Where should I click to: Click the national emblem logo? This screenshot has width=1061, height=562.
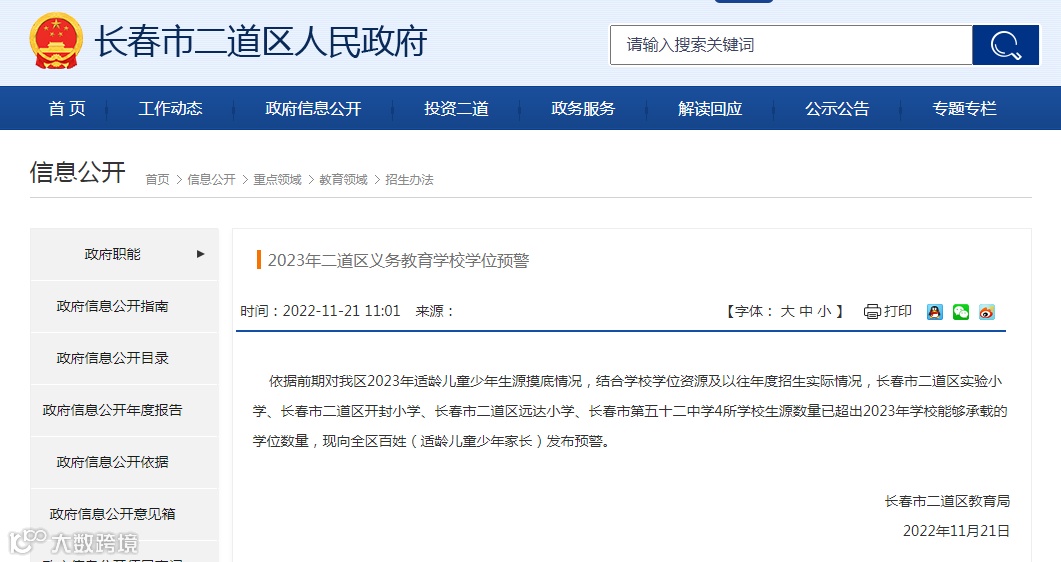click(x=56, y=41)
